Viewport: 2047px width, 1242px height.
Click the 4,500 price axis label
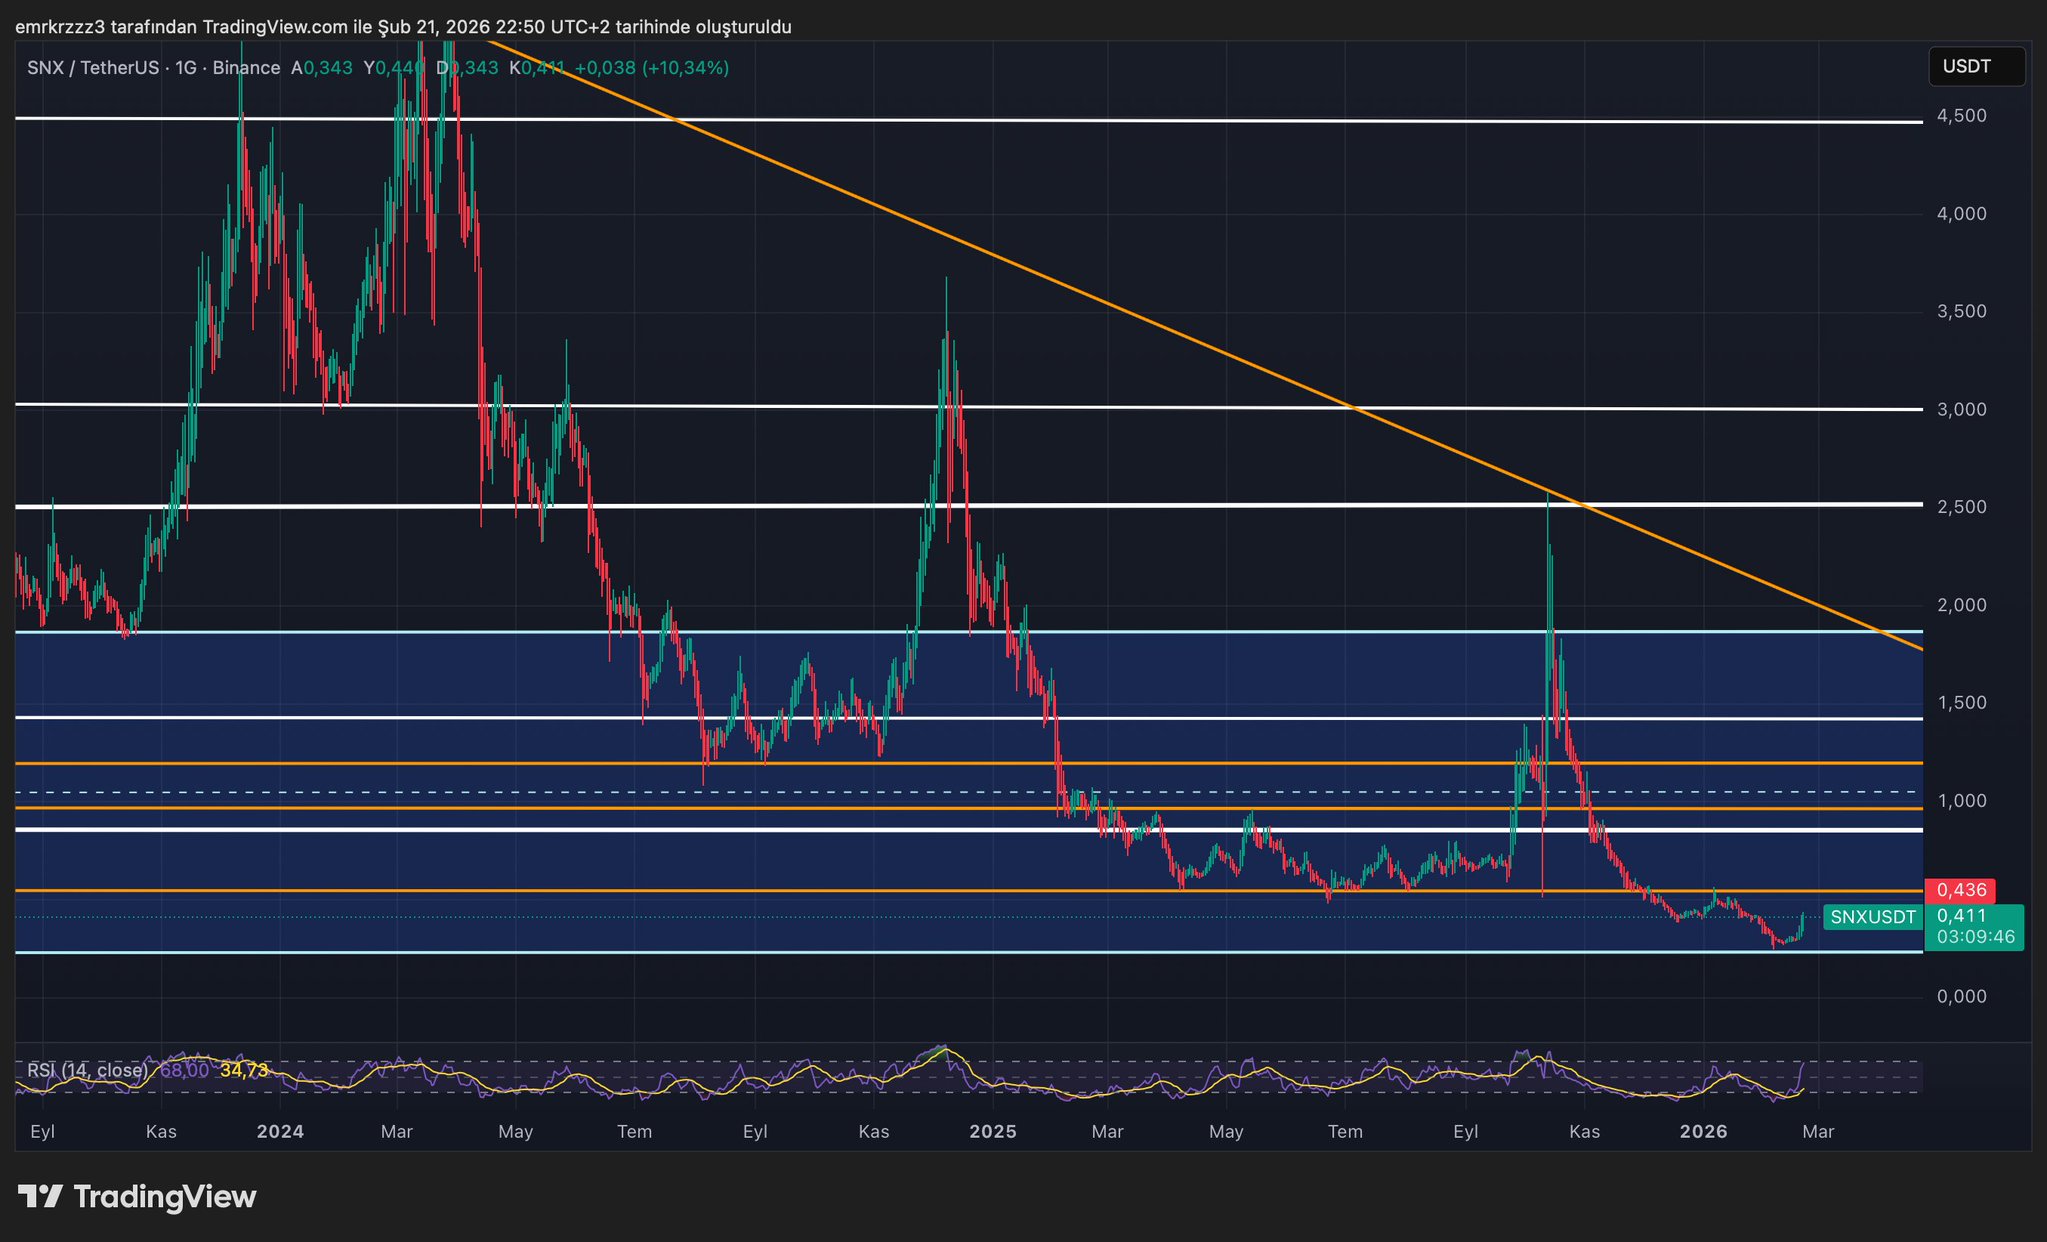pyautogui.click(x=1961, y=116)
